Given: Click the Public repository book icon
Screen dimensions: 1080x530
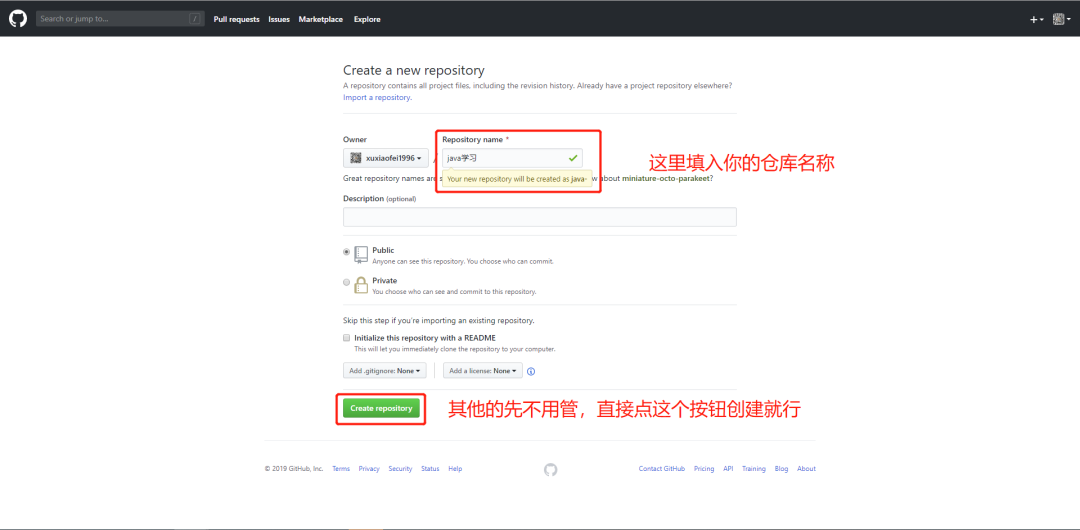Looking at the screenshot, I should 362,254.
